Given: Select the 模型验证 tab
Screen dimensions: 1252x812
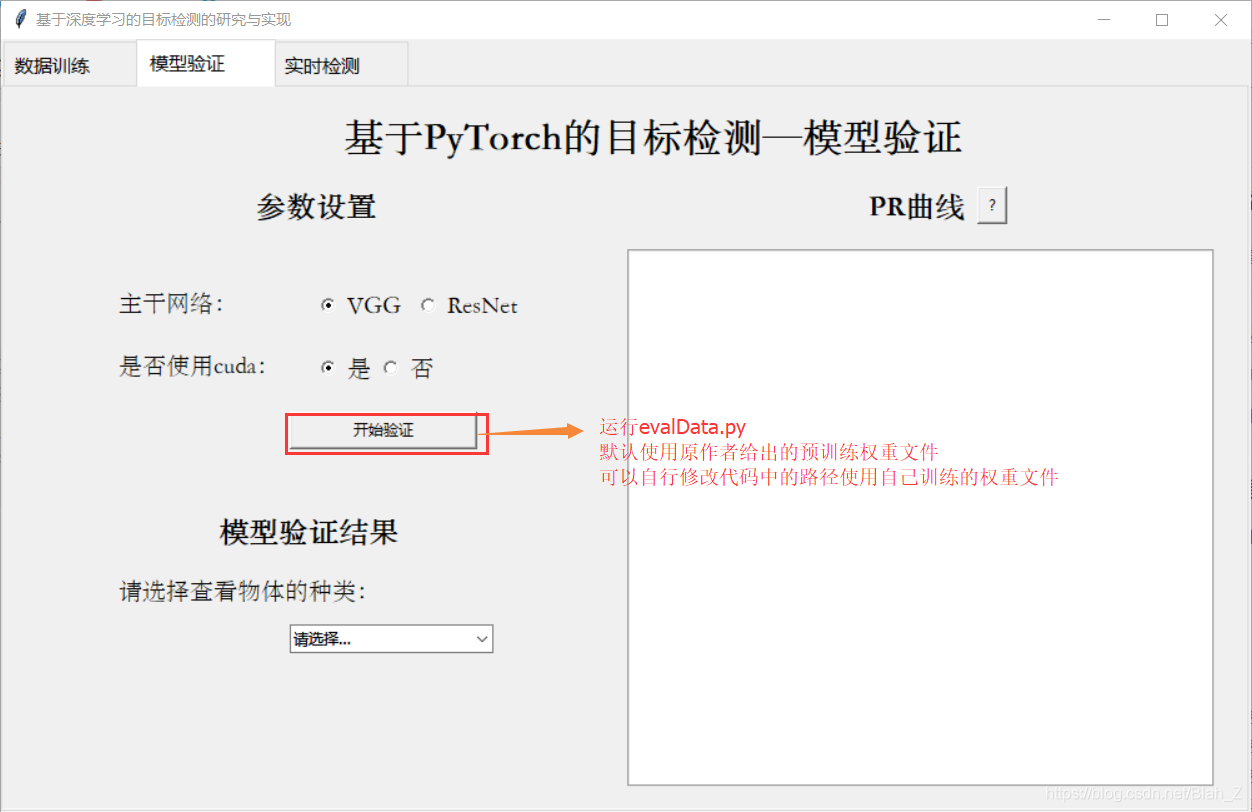Looking at the screenshot, I should click(206, 64).
